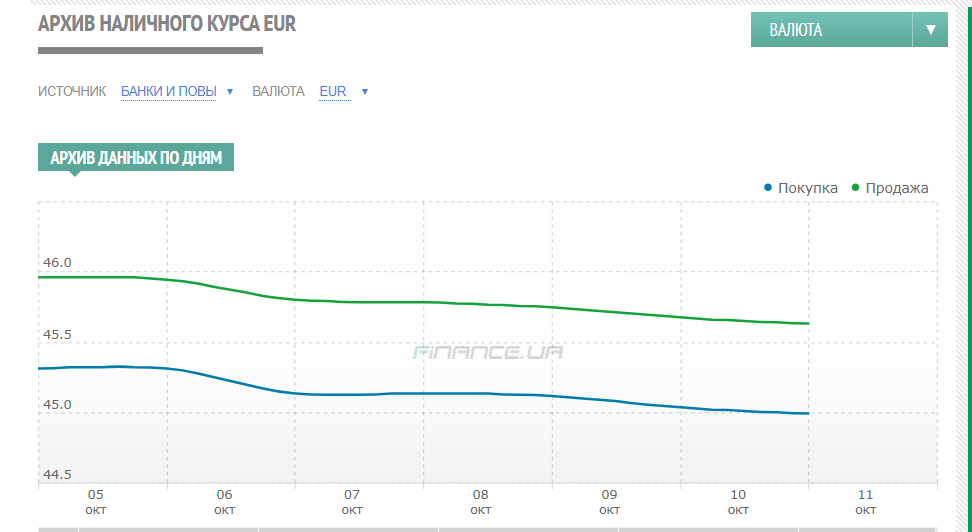Click the green Продажа line on chart
This screenshot has width=972, height=532.
(423, 302)
